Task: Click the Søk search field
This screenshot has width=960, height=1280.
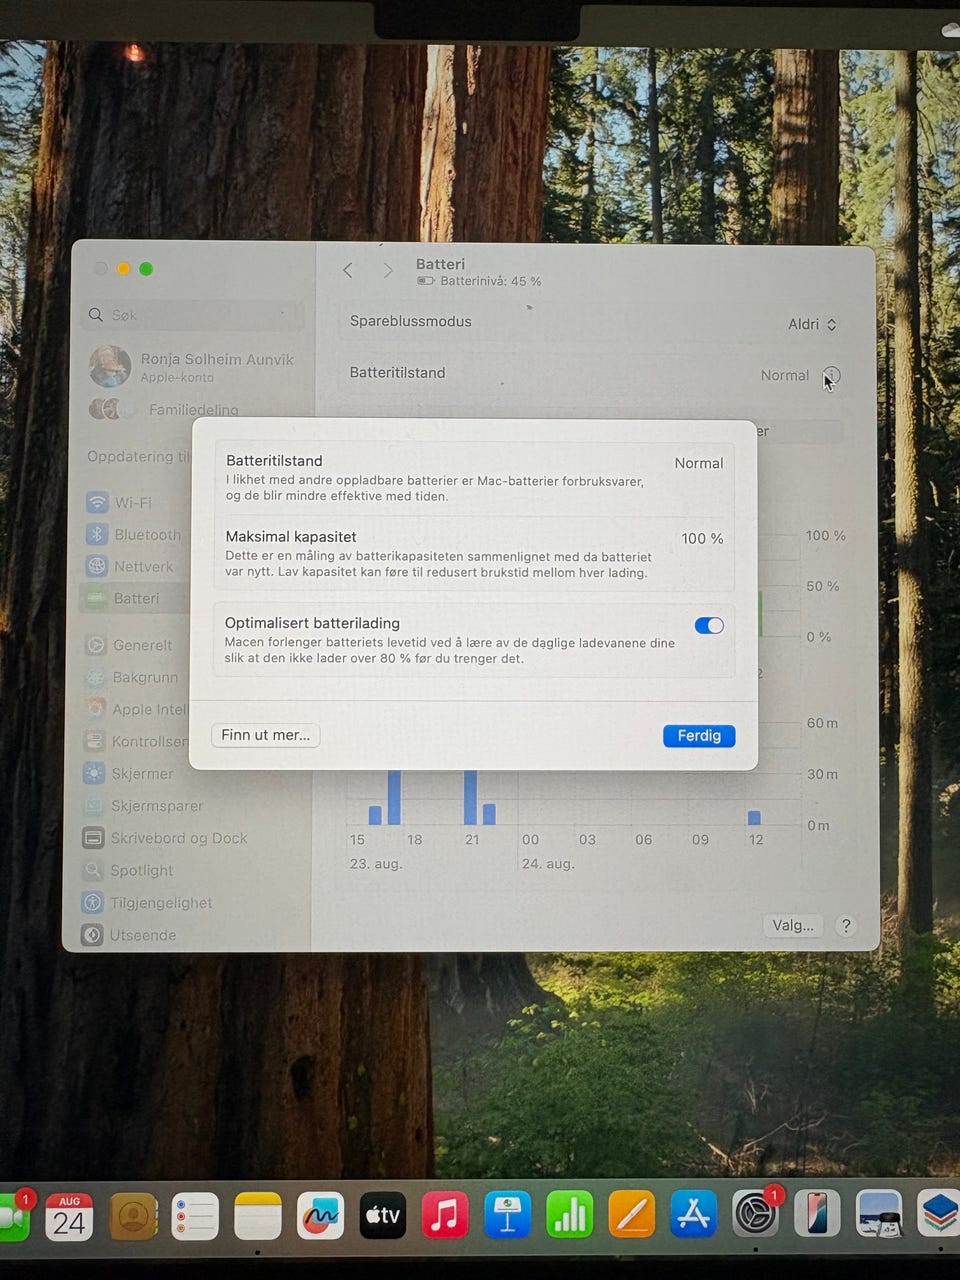Action: pyautogui.click(x=193, y=315)
